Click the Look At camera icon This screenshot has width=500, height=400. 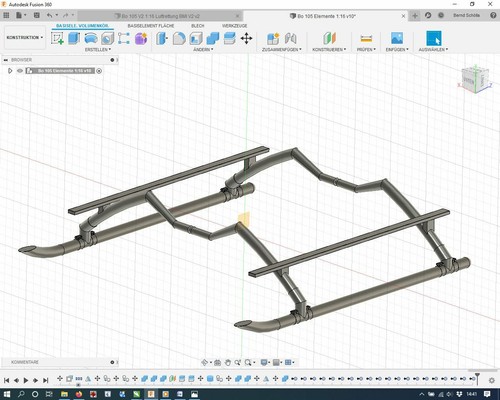[x=218, y=362]
